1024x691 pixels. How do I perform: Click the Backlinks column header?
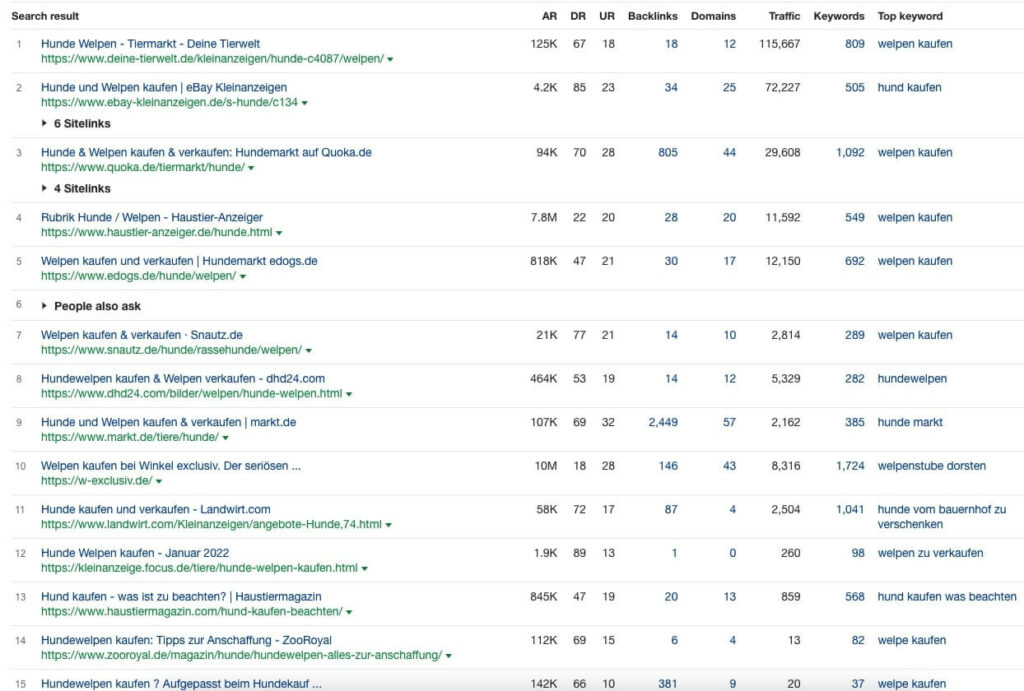[652, 16]
